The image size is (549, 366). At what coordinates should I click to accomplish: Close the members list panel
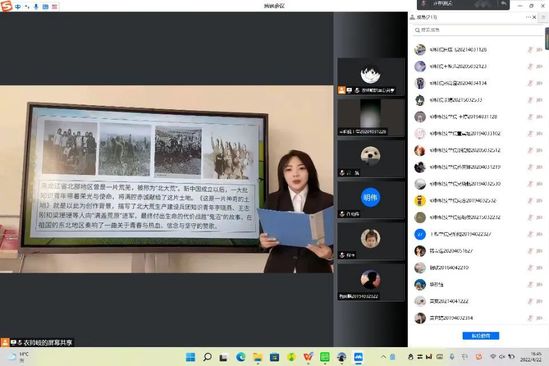(534, 17)
